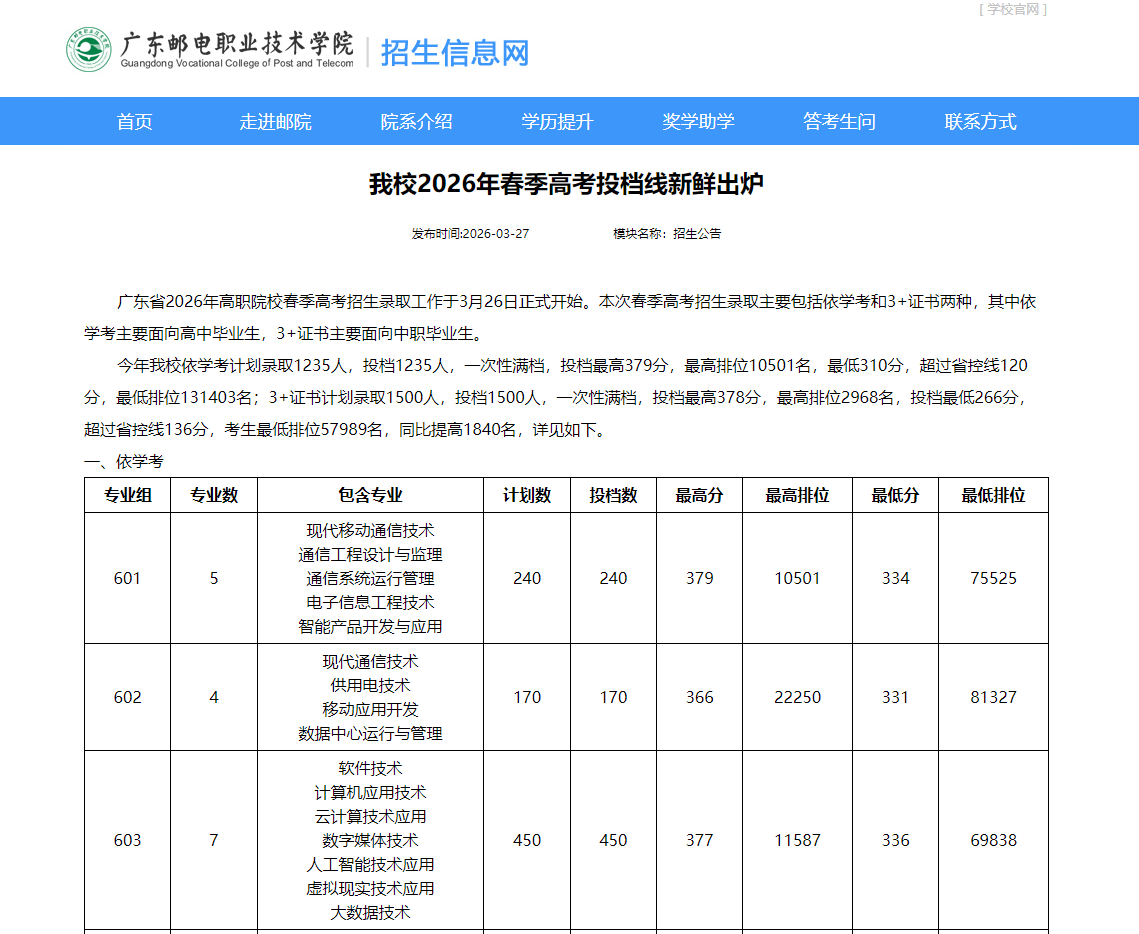Select the 发布时间:2026-03-27 text
Viewport: 1139px width, 934px height.
(470, 233)
